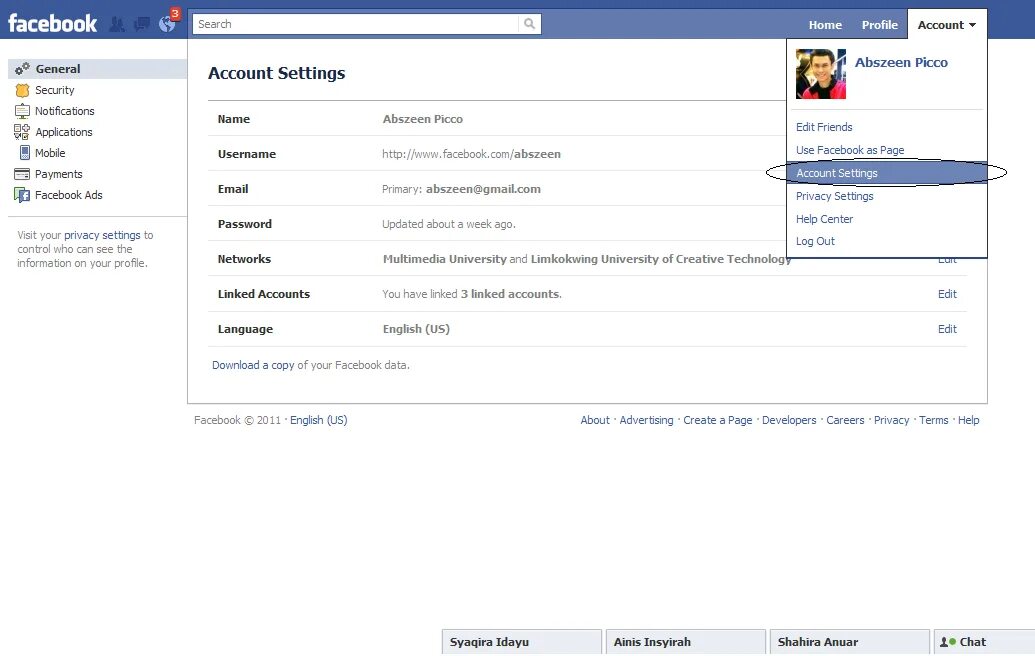Open Advertising footer link

646,420
